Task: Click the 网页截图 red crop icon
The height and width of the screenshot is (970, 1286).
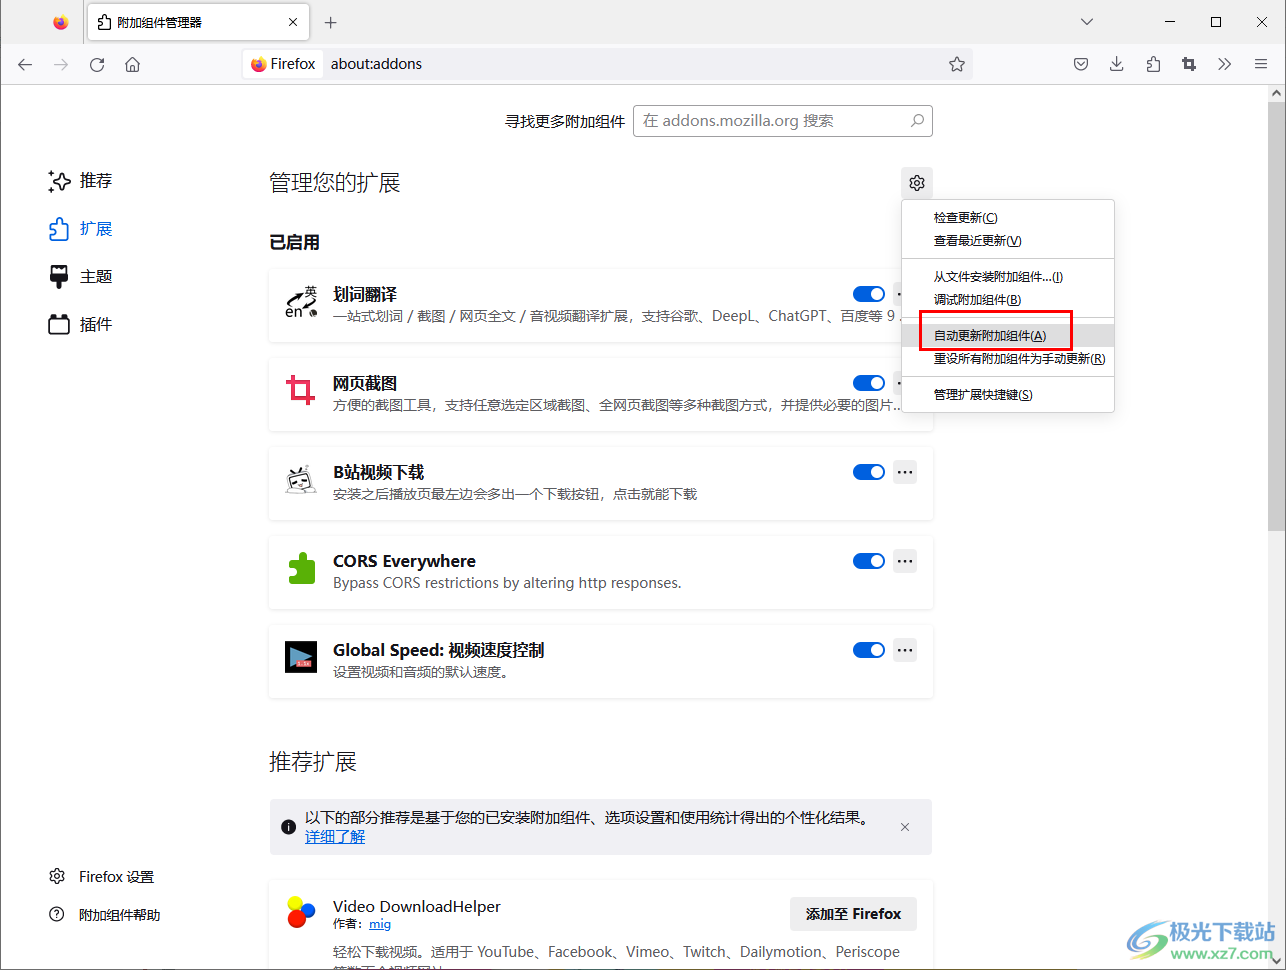Action: [301, 390]
